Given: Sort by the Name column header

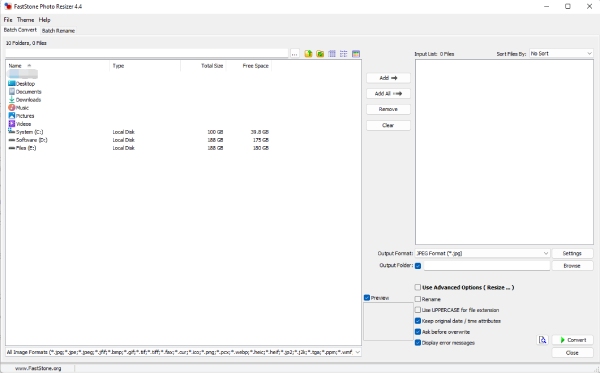Looking at the screenshot, I should pyautogui.click(x=58, y=66).
